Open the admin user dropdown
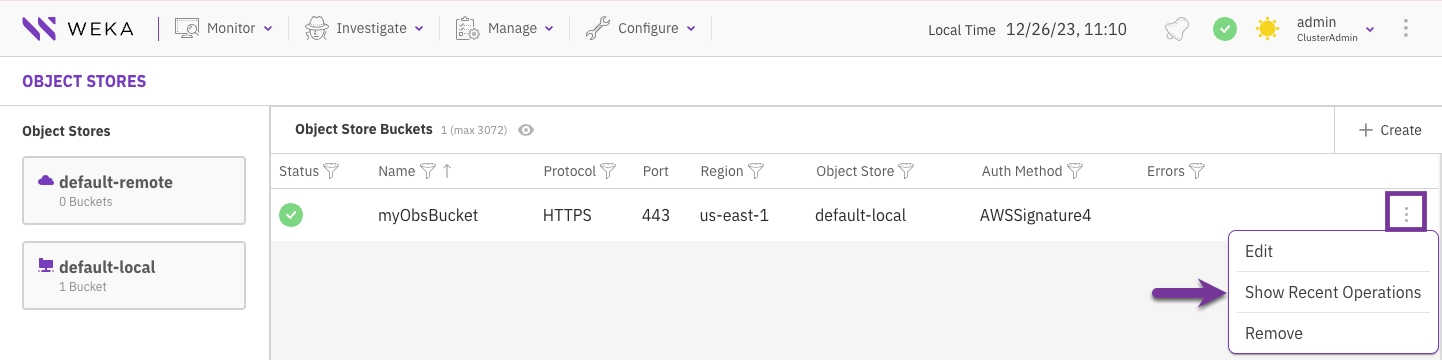Screen dimensions: 1442x360 tap(1335, 29)
